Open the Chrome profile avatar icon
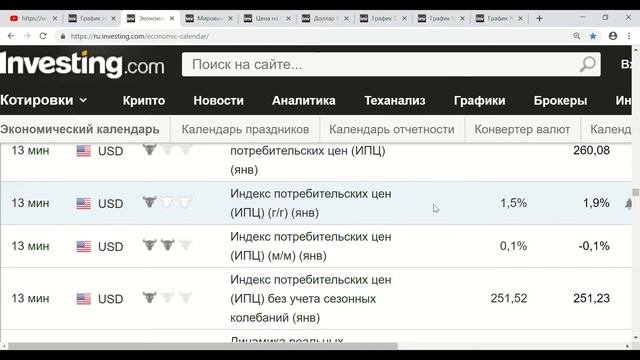The image size is (640, 360). pyautogui.click(x=613, y=36)
